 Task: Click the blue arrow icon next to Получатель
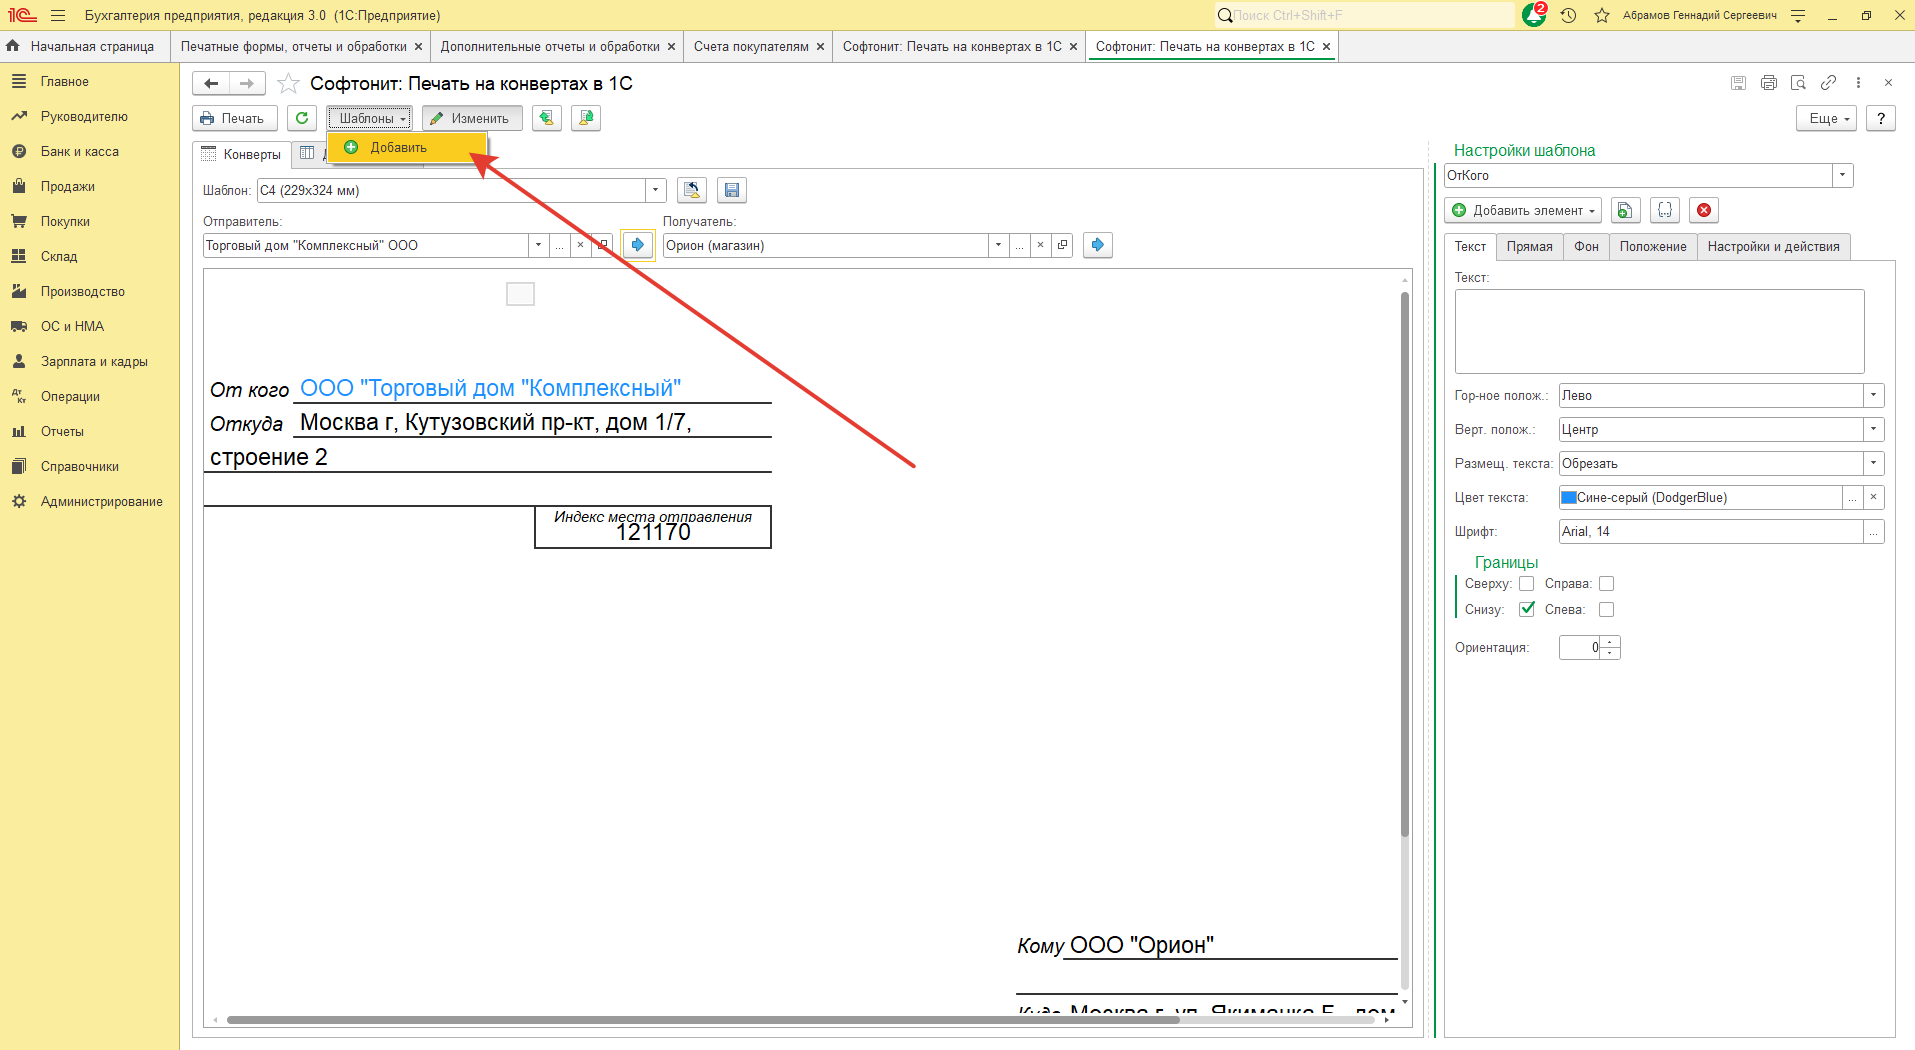(1097, 245)
